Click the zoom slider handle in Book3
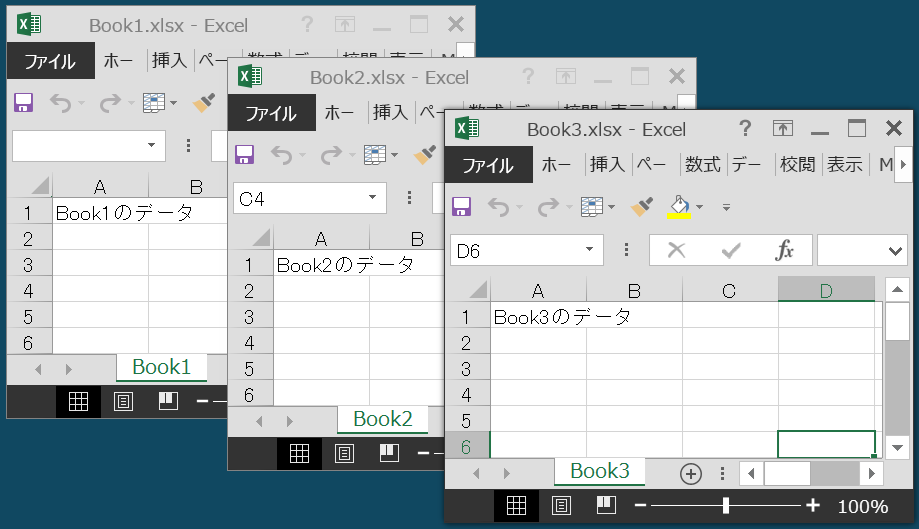The image size is (919, 529). point(726,505)
